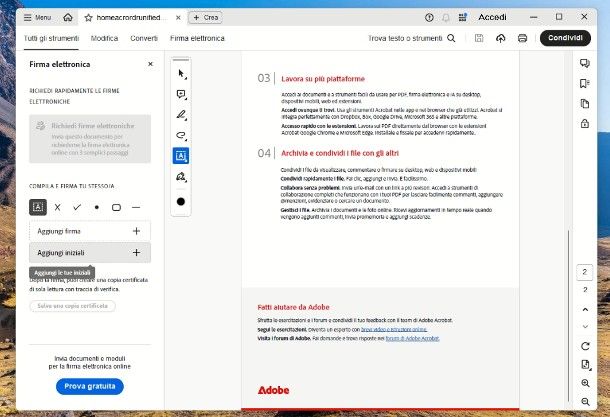Go to next page with down chevron
The image size is (610, 417).
point(585,326)
